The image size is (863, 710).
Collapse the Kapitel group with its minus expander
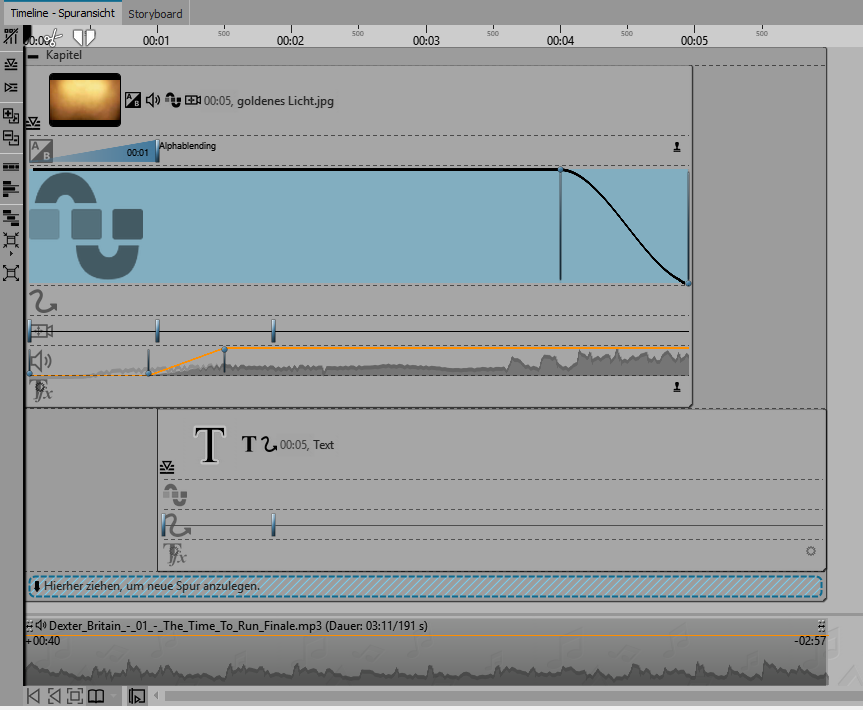click(36, 55)
